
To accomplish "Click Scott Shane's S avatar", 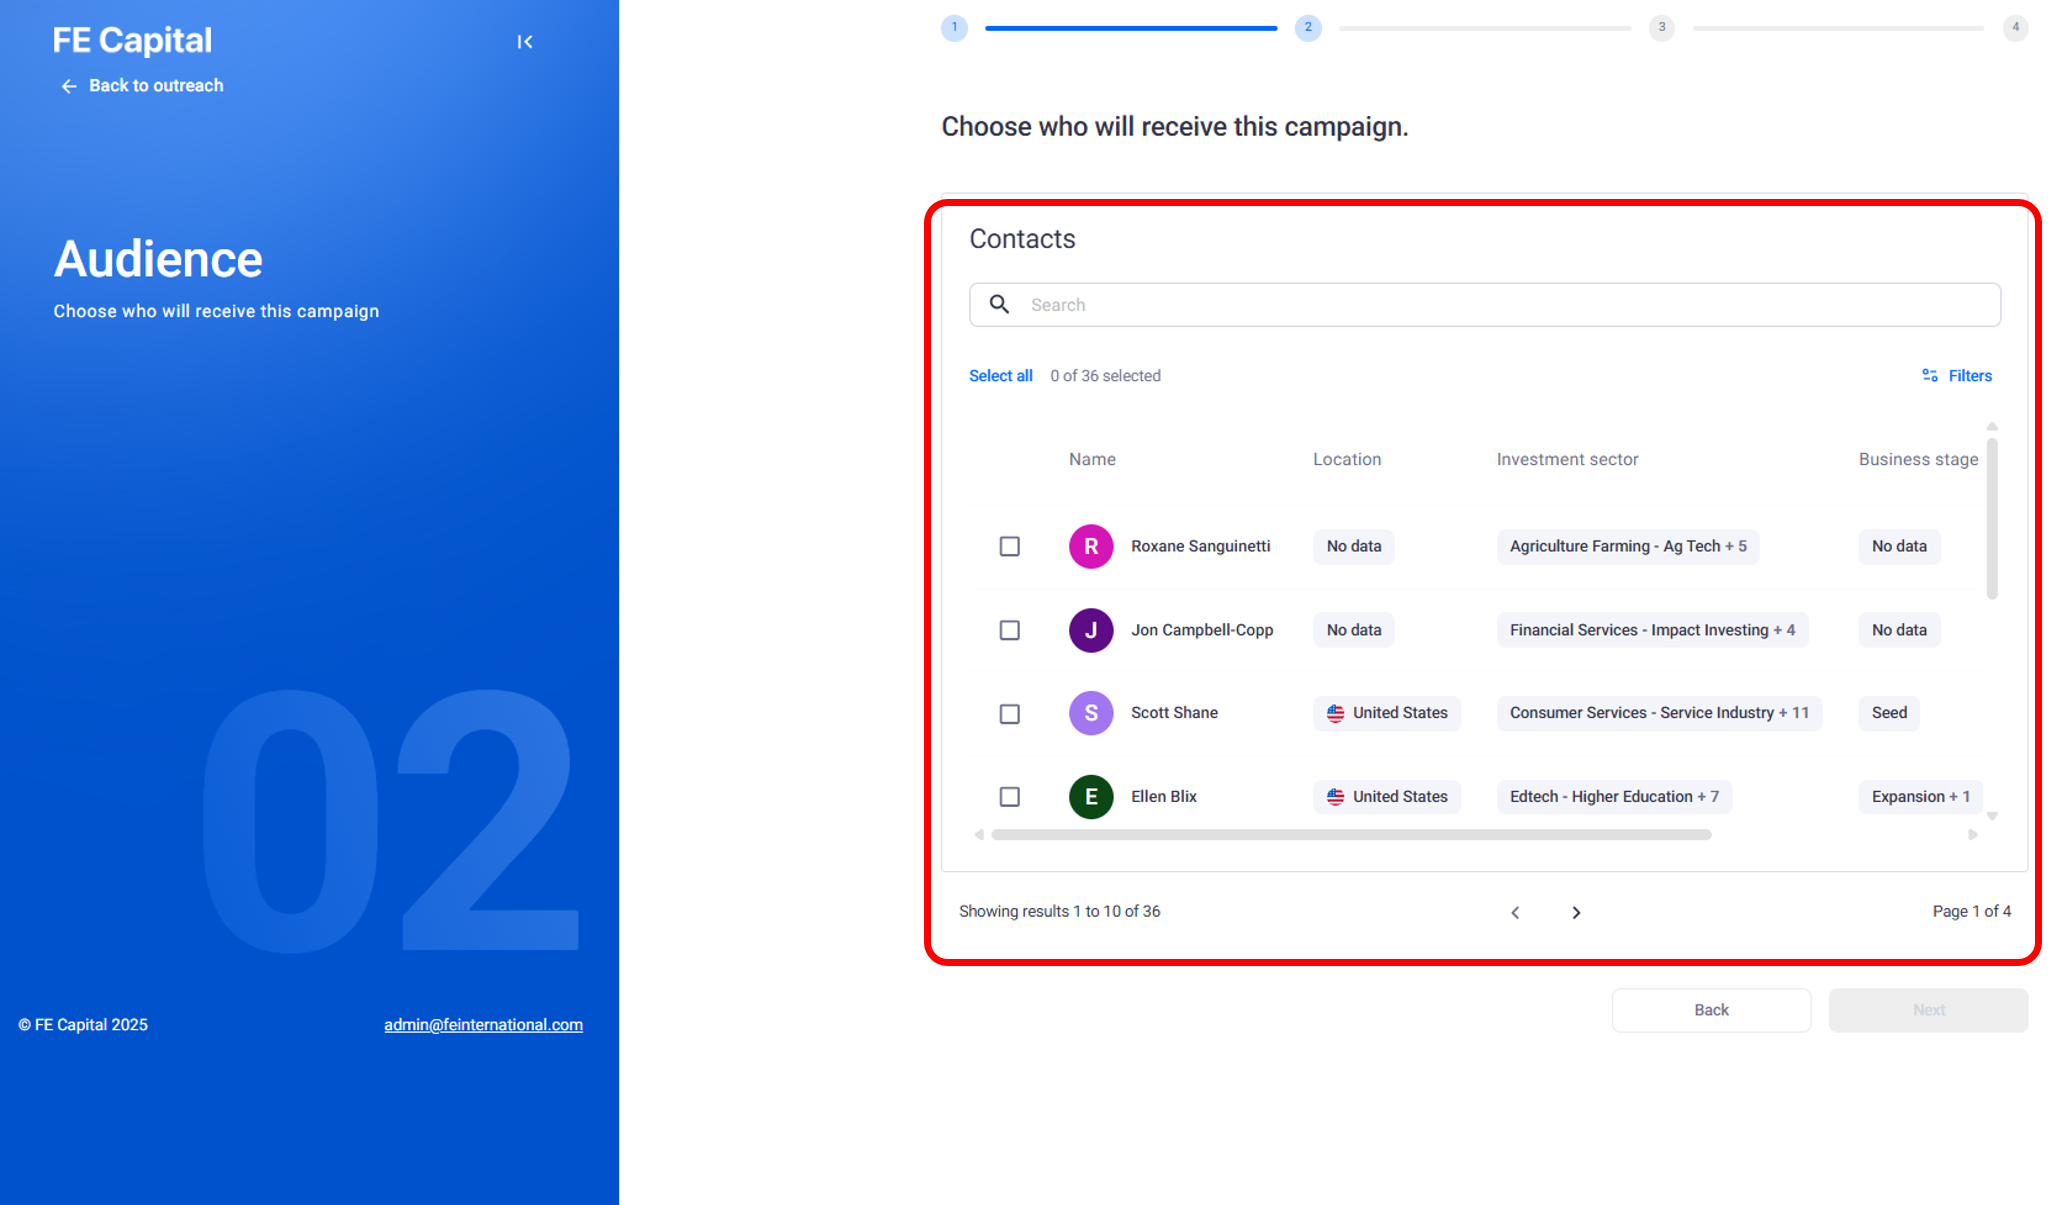I will pos(1090,713).
